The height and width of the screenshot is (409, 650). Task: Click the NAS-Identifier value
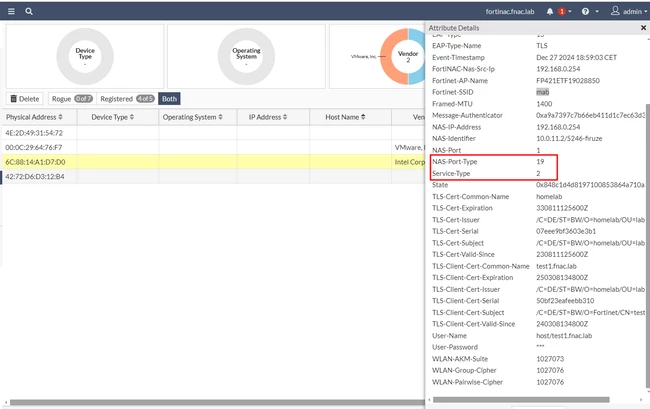(569, 138)
